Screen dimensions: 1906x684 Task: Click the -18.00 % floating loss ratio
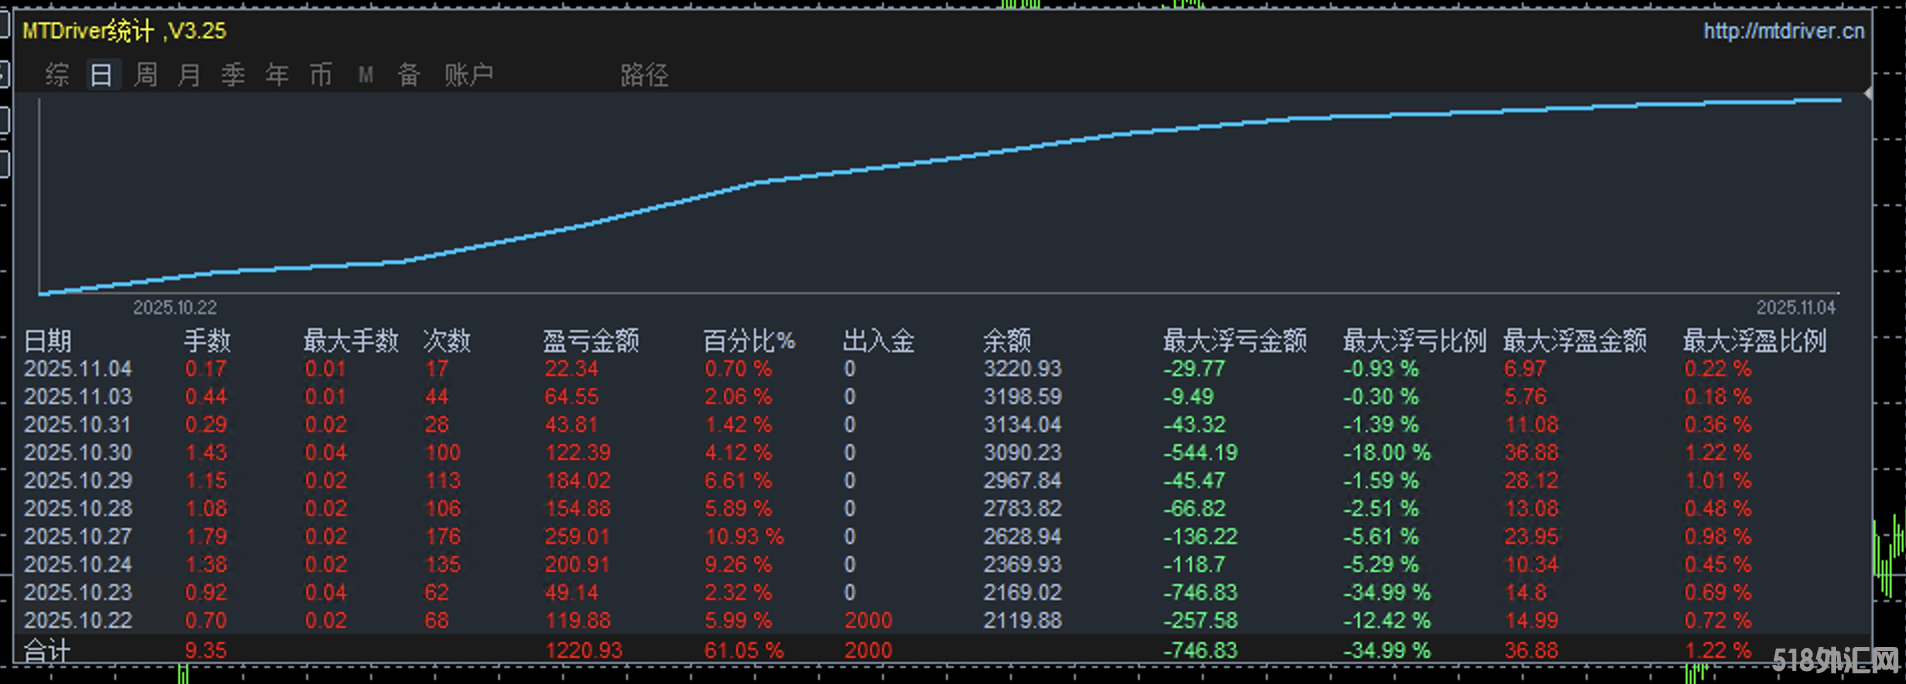click(x=1387, y=453)
